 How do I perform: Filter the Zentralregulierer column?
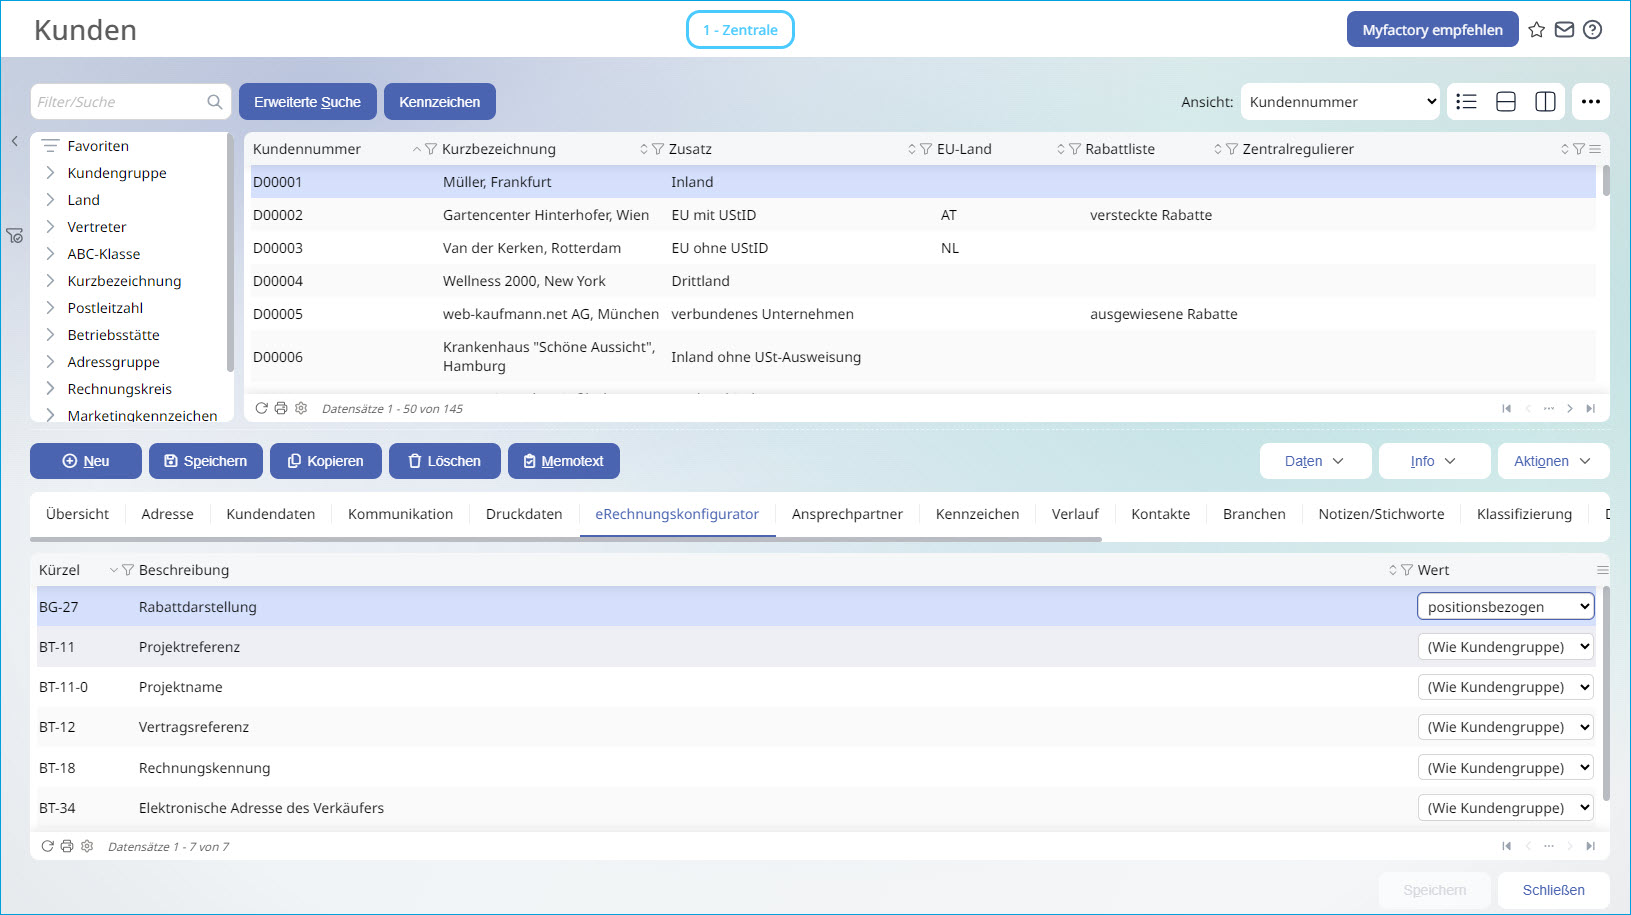coord(1579,149)
